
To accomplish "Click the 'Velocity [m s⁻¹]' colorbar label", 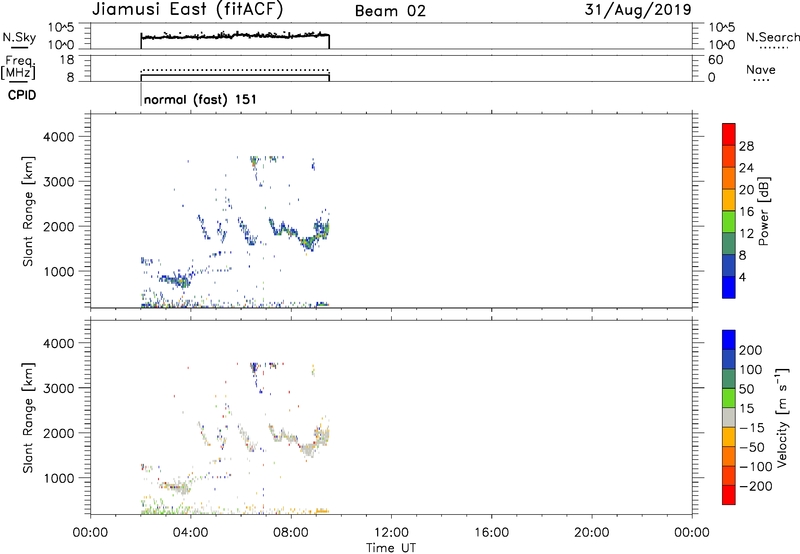I will [782, 417].
